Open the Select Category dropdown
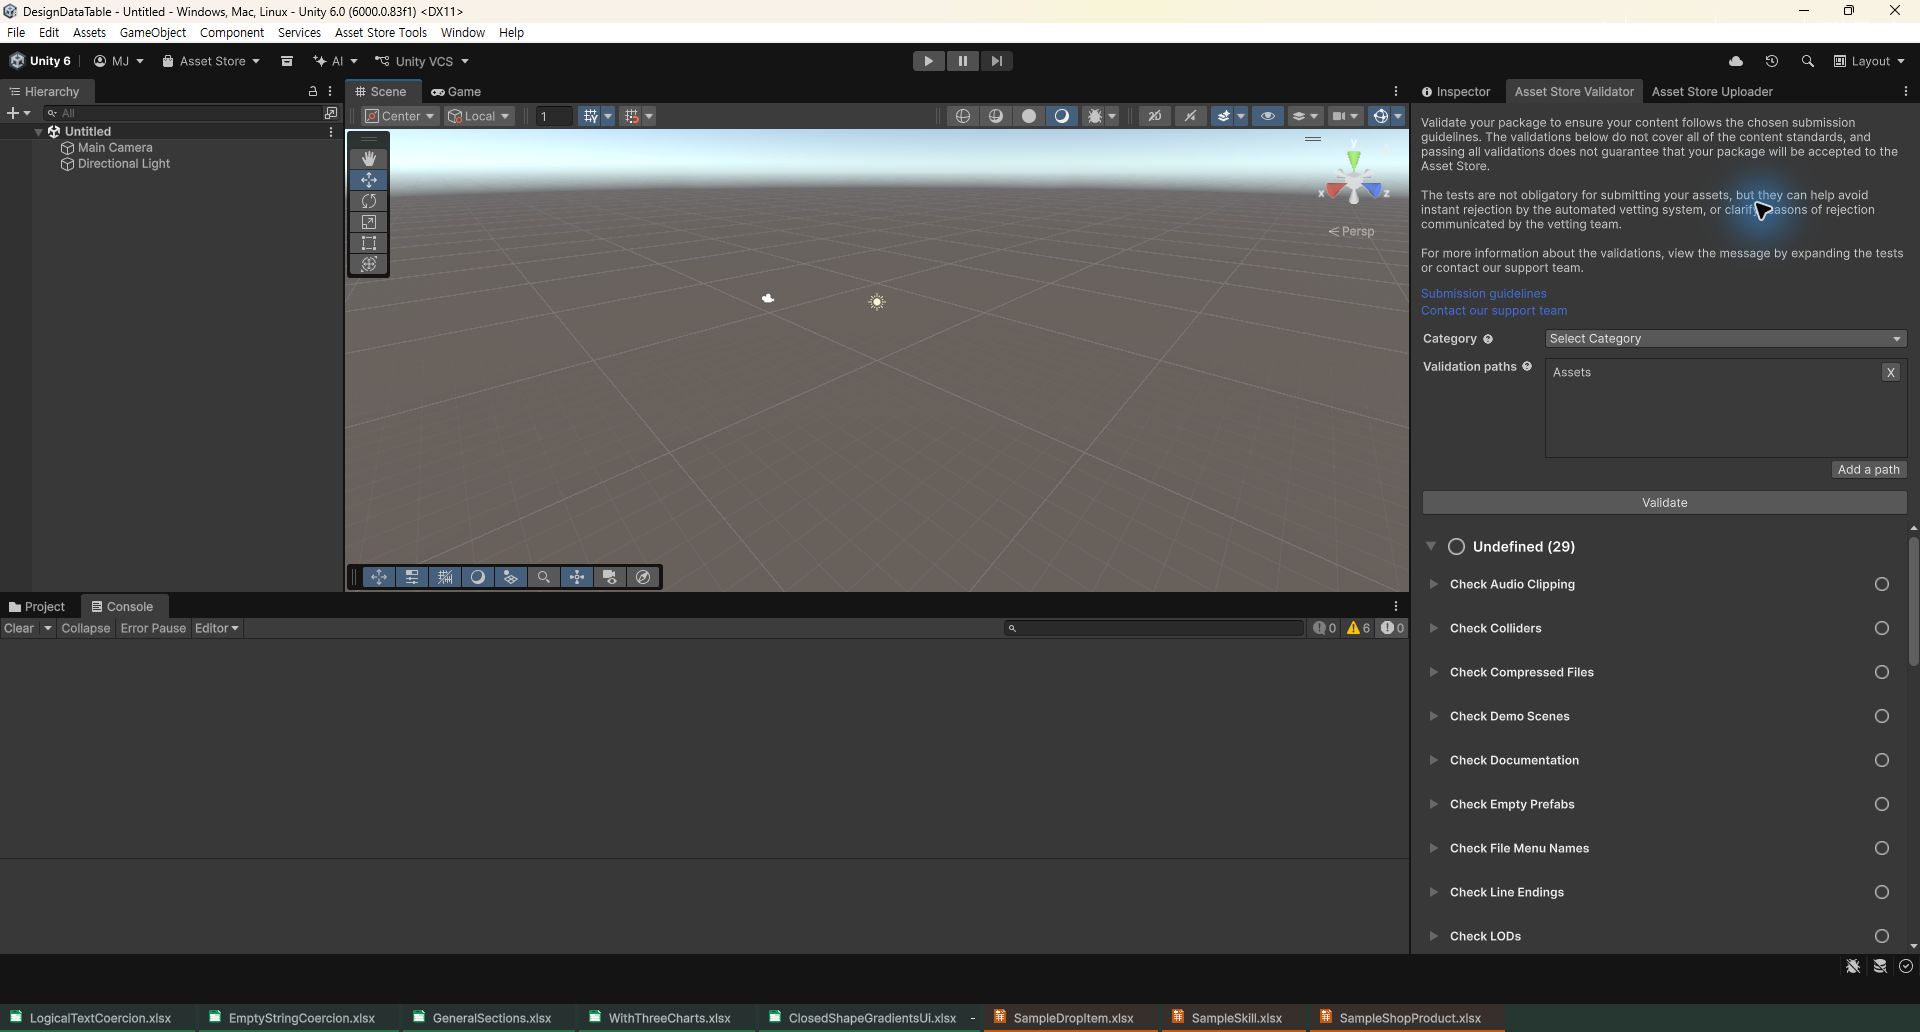 (x=1725, y=339)
